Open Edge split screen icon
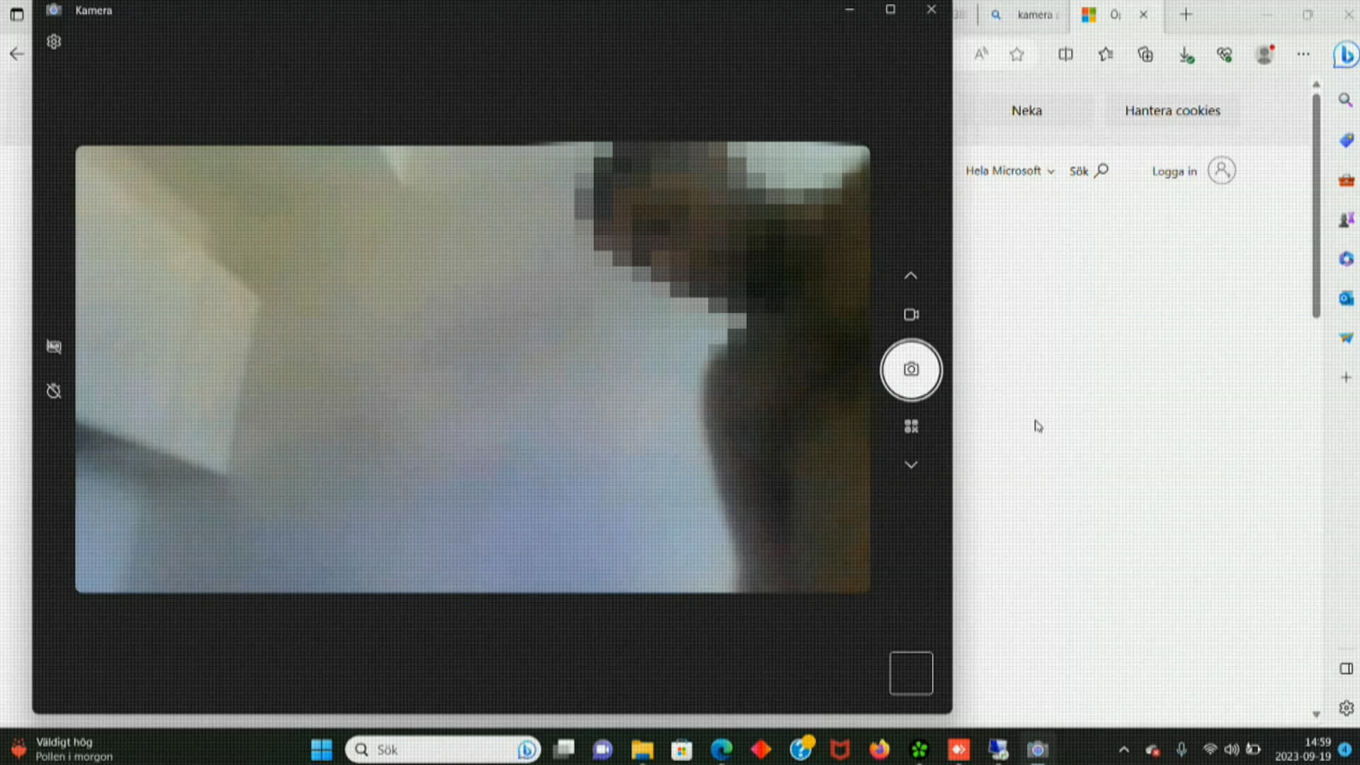This screenshot has width=1360, height=765. pyautogui.click(x=1066, y=55)
